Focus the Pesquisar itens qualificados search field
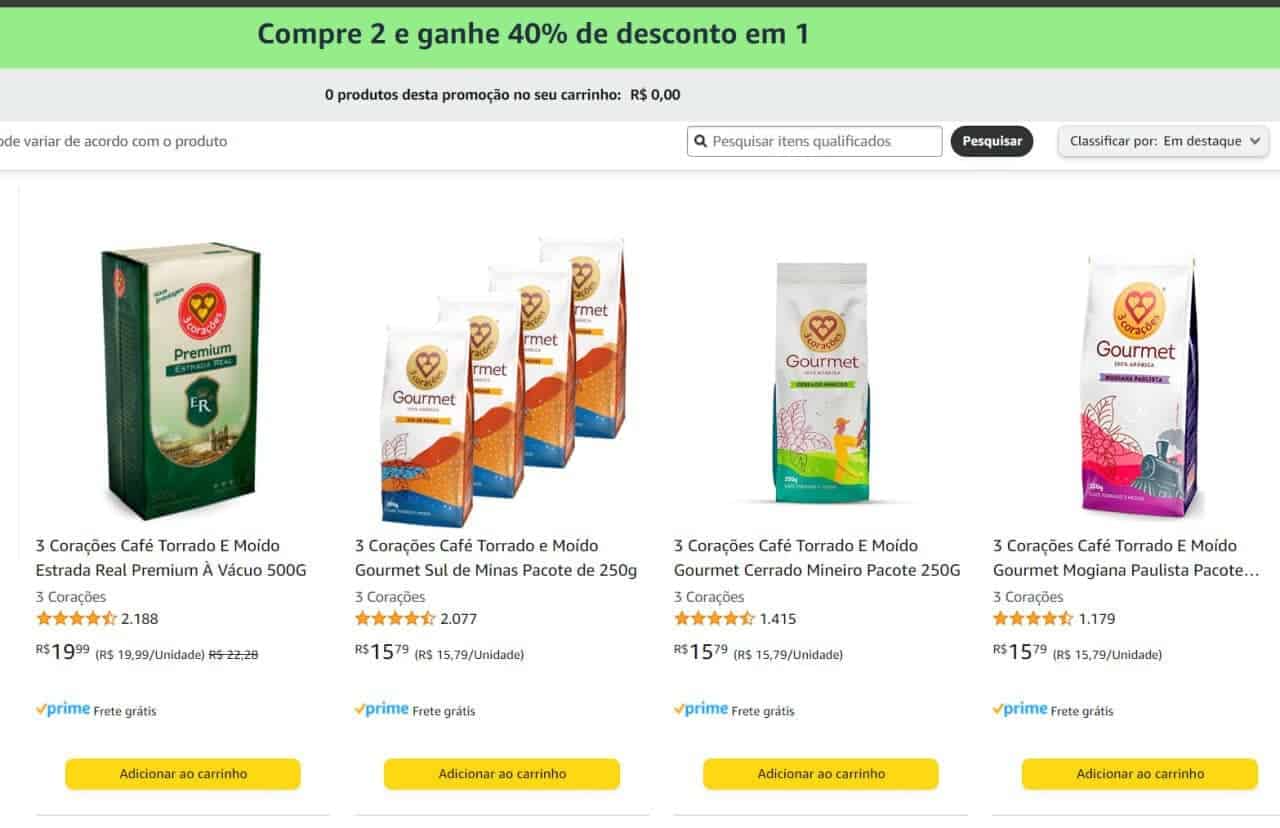This screenshot has width=1280, height=828. click(815, 141)
